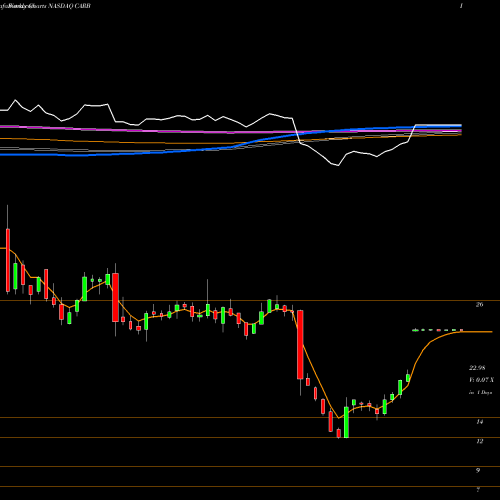Select the 26 price level label
The width and height of the screenshot is (500, 500).
point(479,304)
